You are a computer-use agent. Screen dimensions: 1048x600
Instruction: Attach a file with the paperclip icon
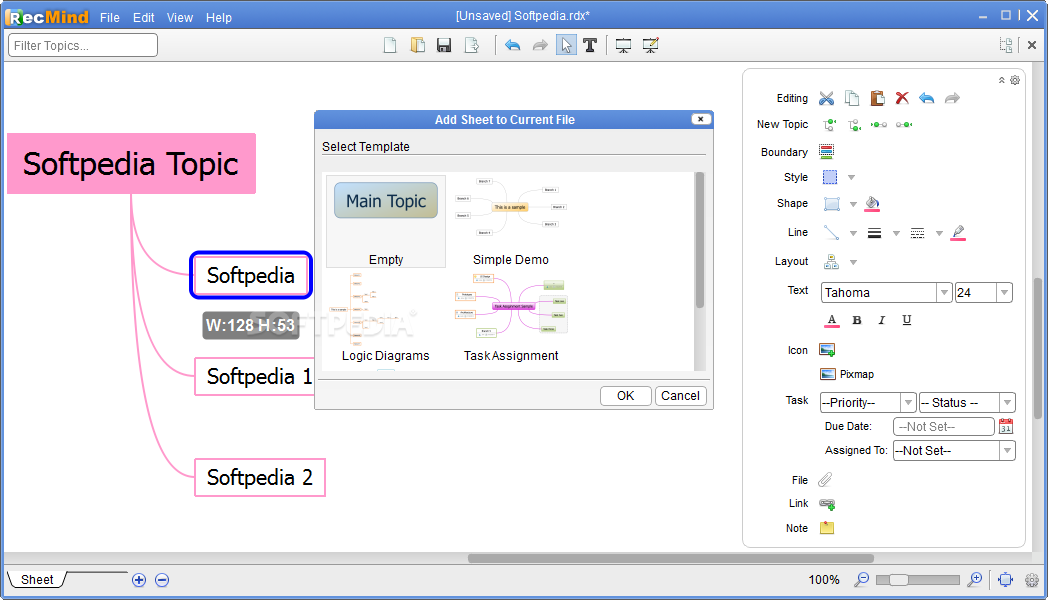825,480
